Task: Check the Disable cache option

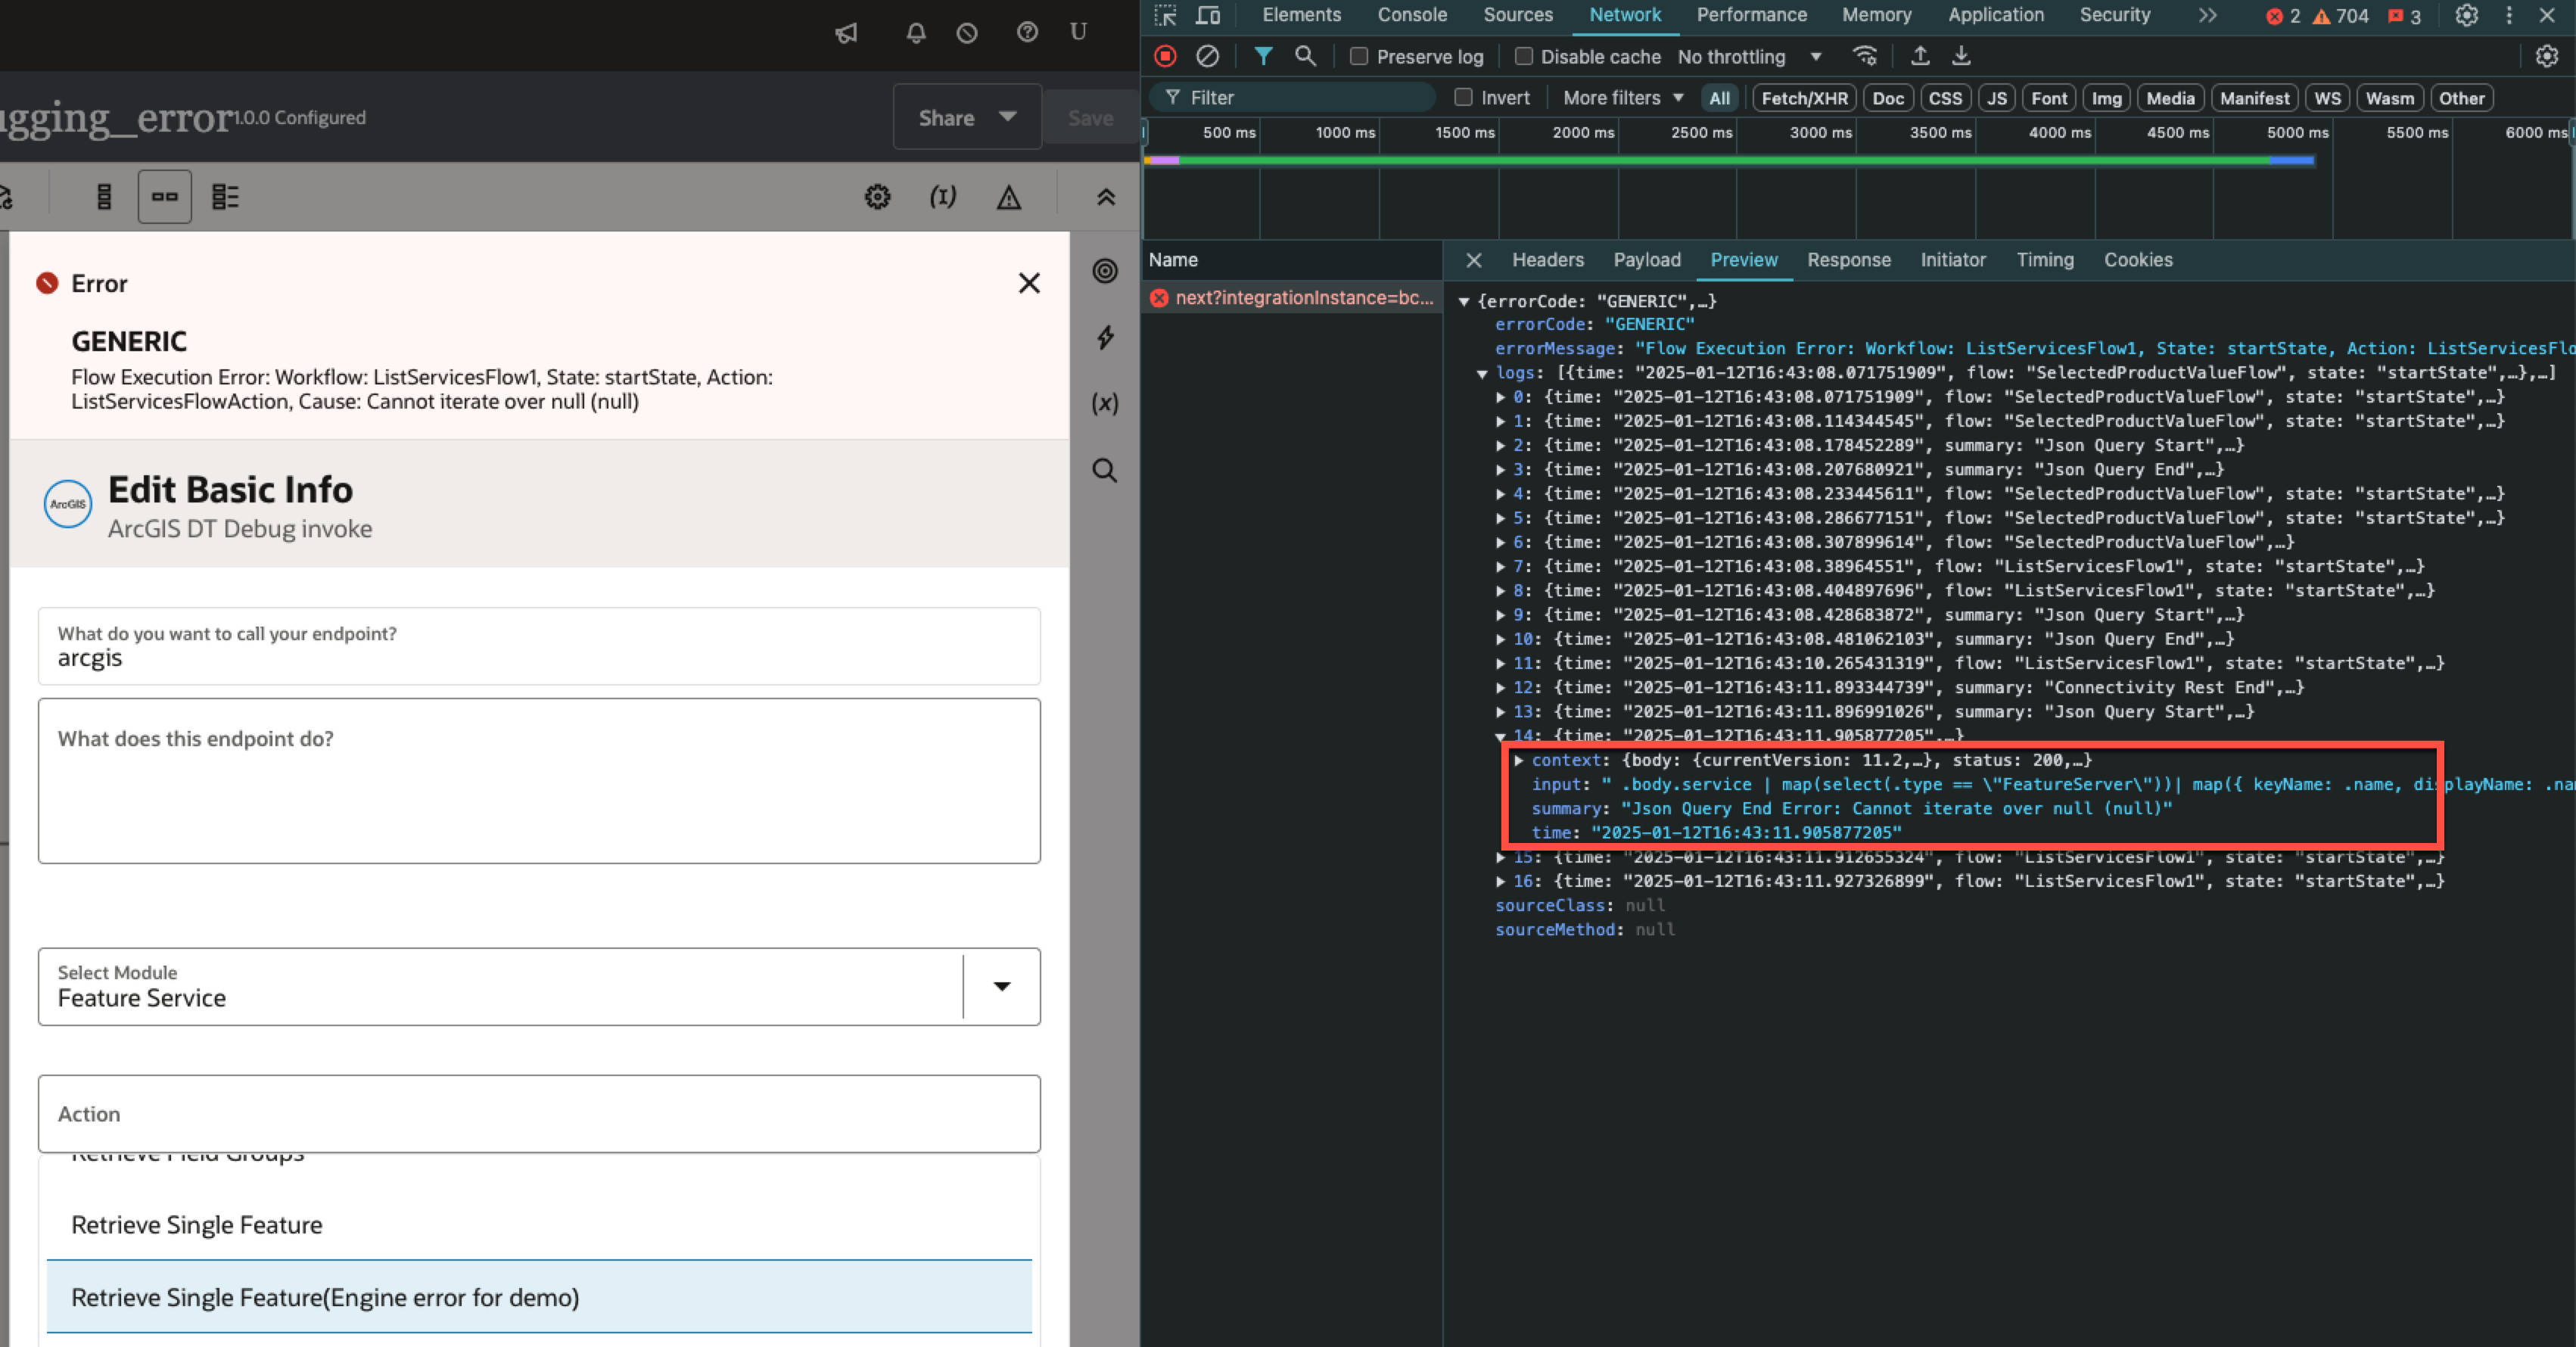Action: pos(1523,57)
